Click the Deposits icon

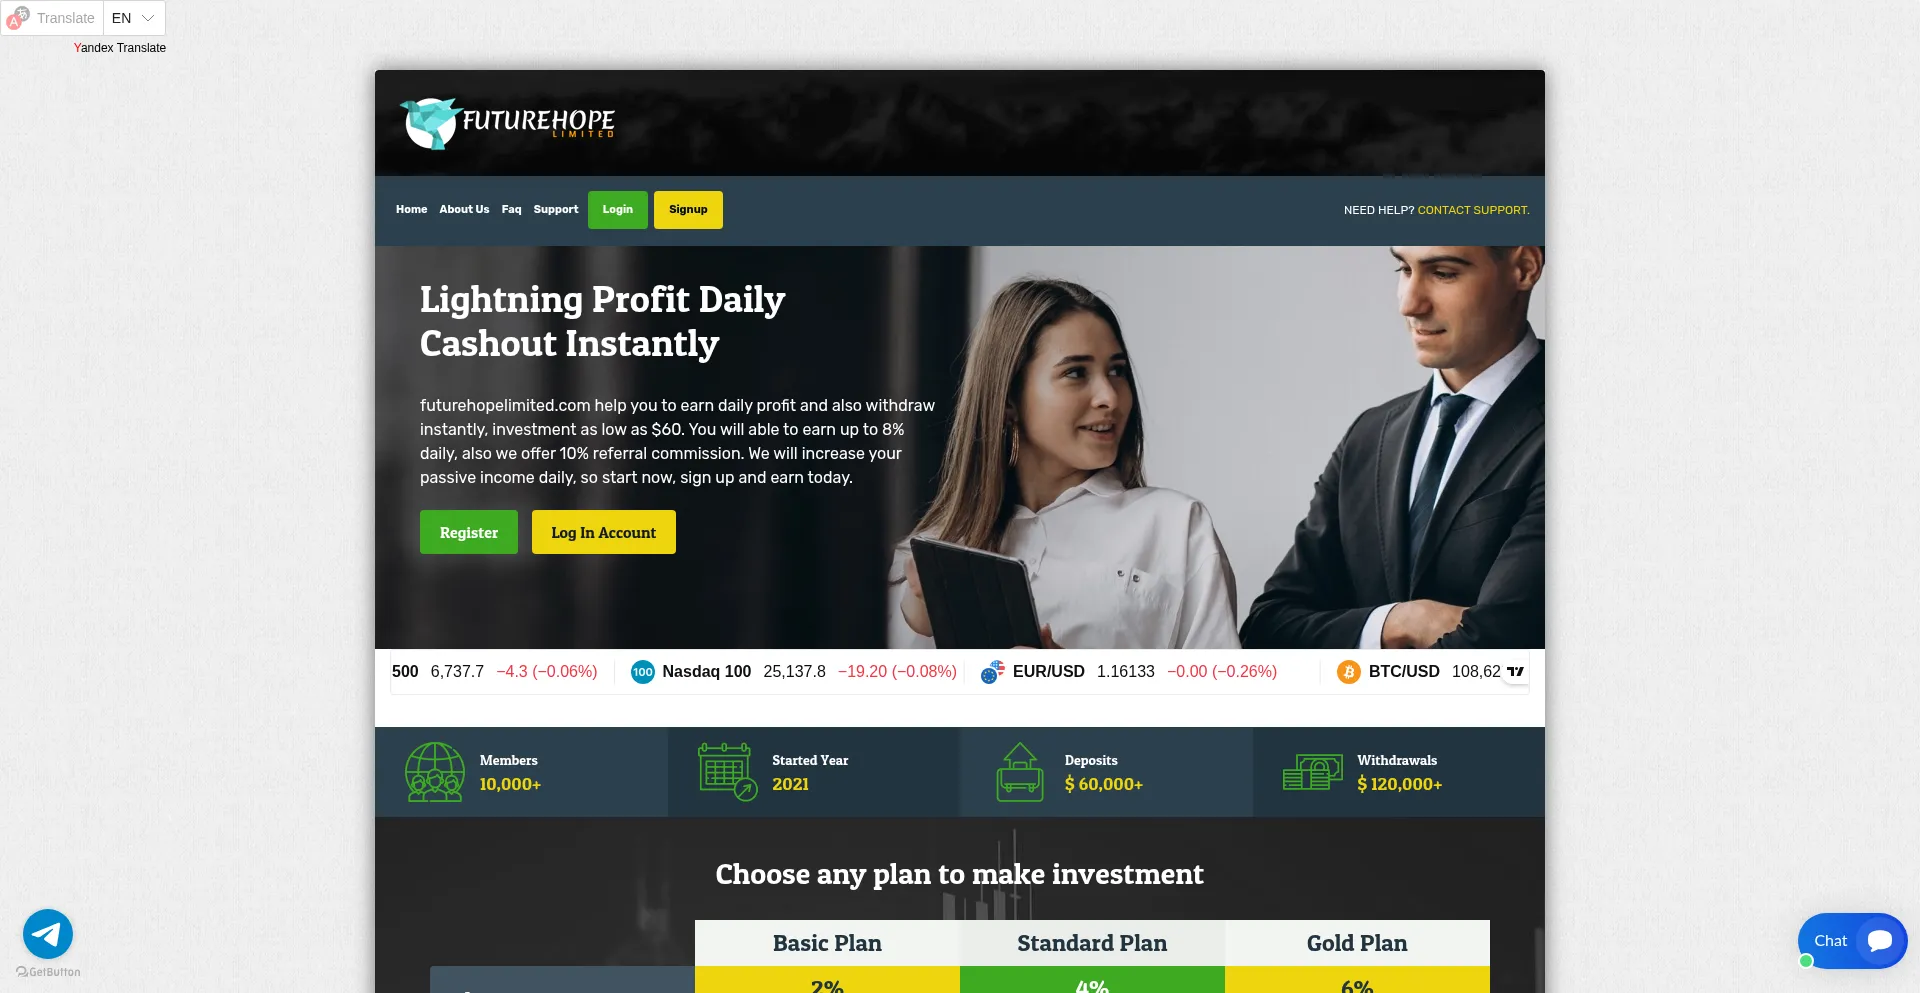click(1020, 772)
